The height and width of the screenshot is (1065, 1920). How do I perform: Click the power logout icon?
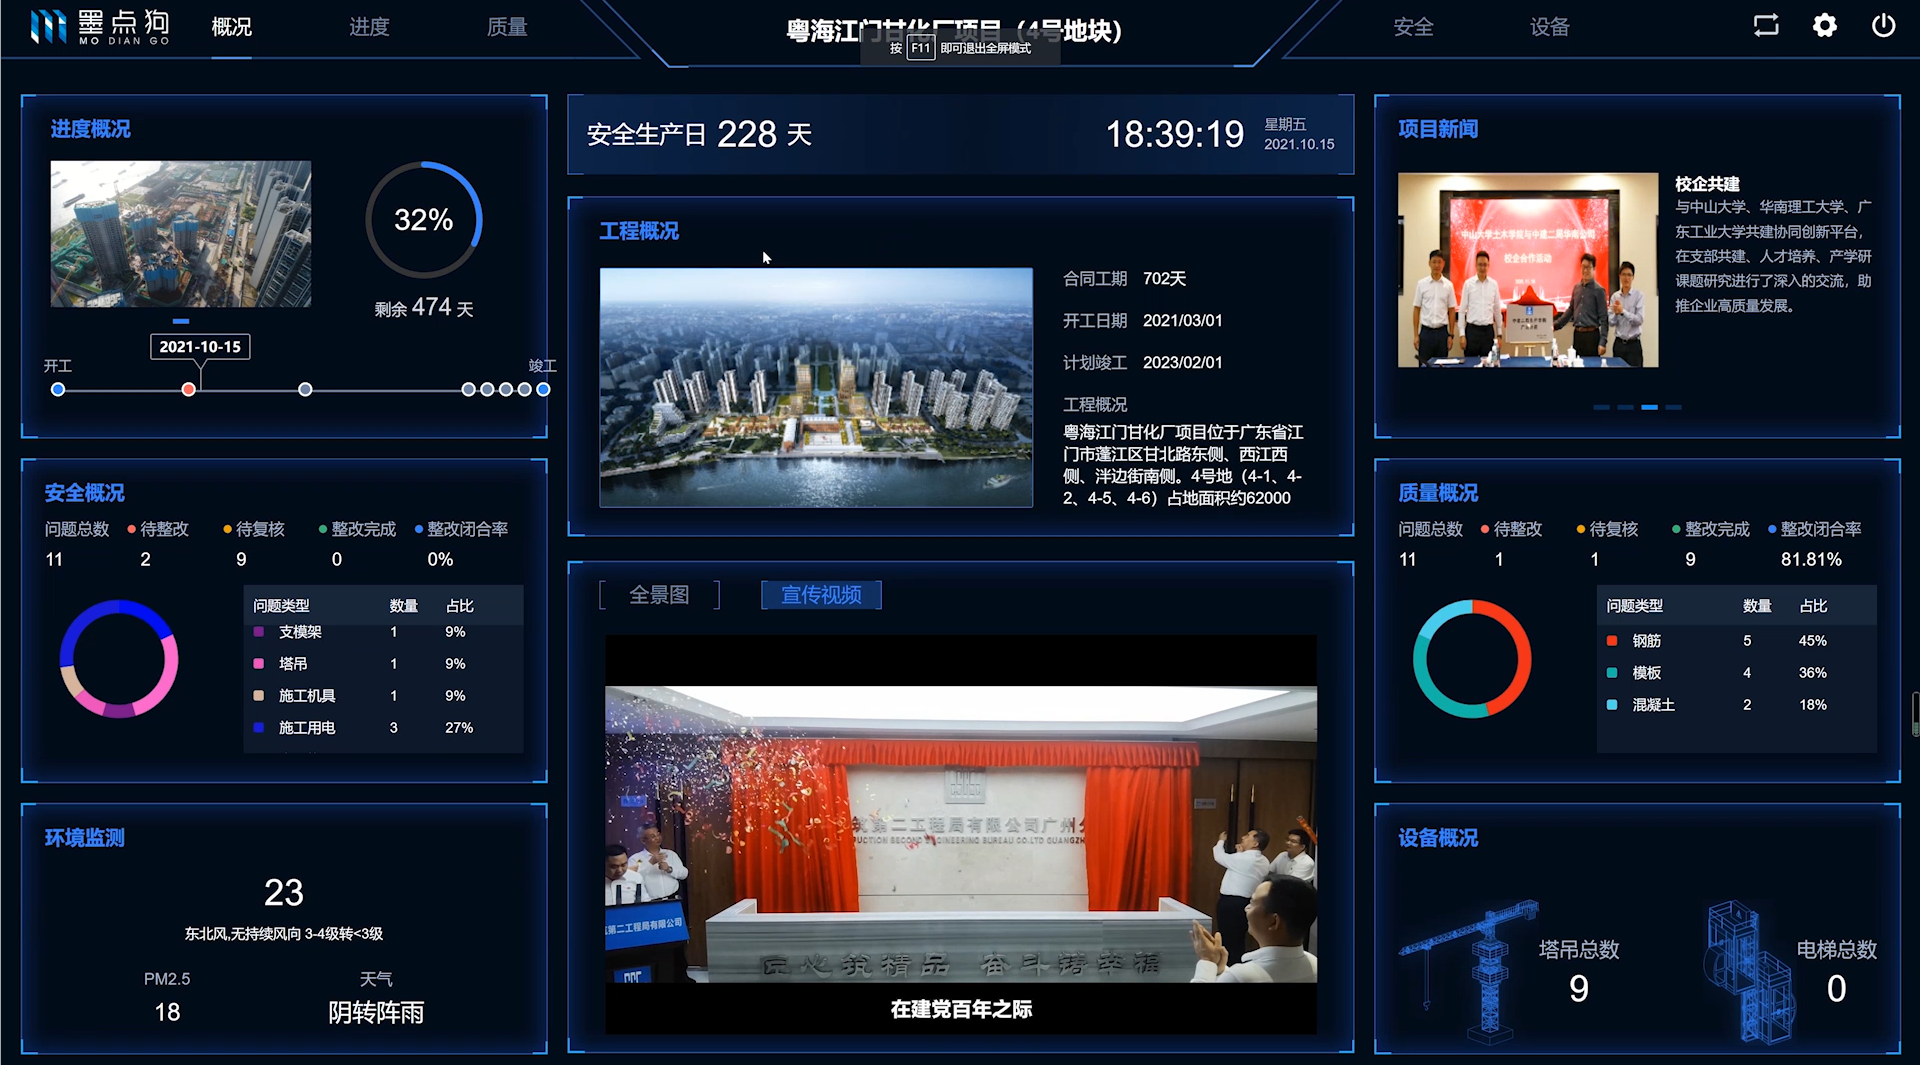[1883, 26]
